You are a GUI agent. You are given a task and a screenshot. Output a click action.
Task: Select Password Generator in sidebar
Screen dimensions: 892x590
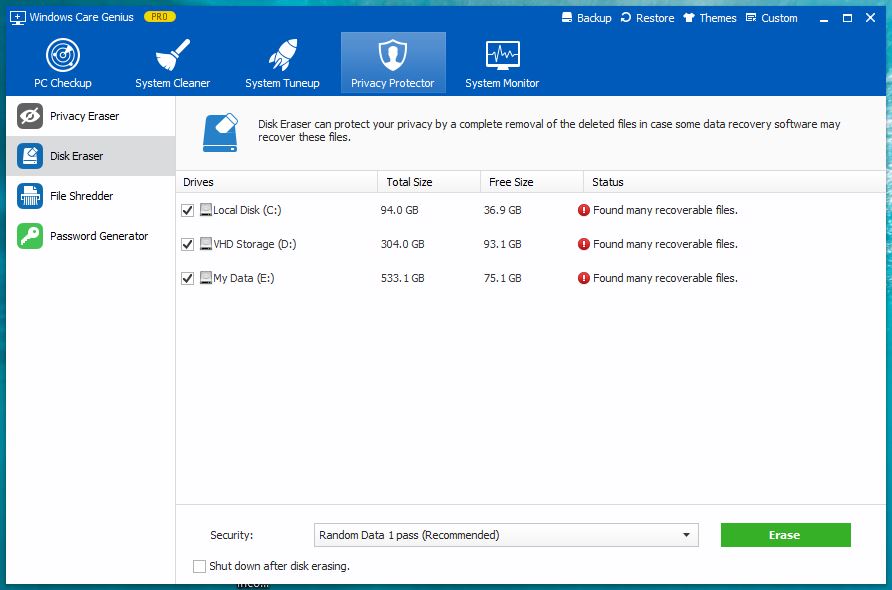(x=90, y=236)
